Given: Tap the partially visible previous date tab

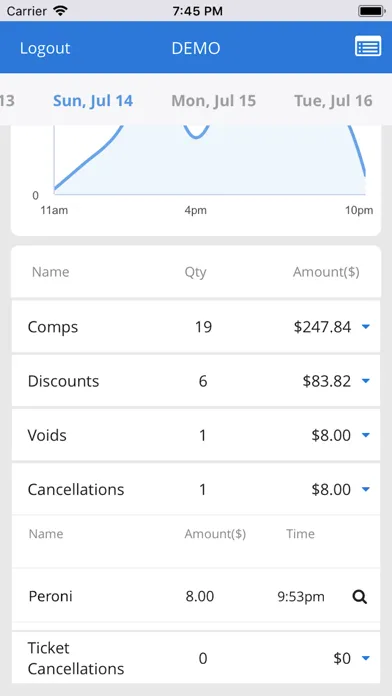Looking at the screenshot, I should [7, 101].
